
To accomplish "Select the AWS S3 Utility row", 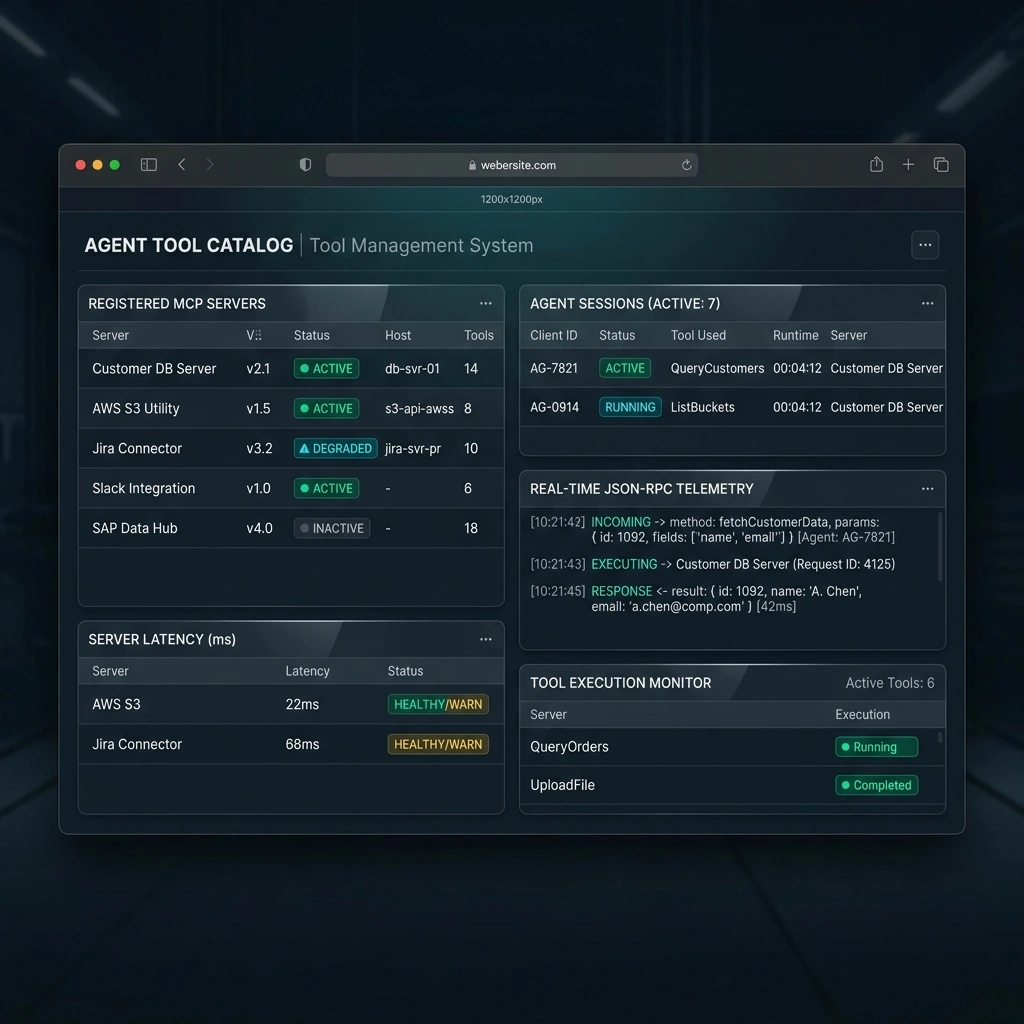I will coord(291,408).
